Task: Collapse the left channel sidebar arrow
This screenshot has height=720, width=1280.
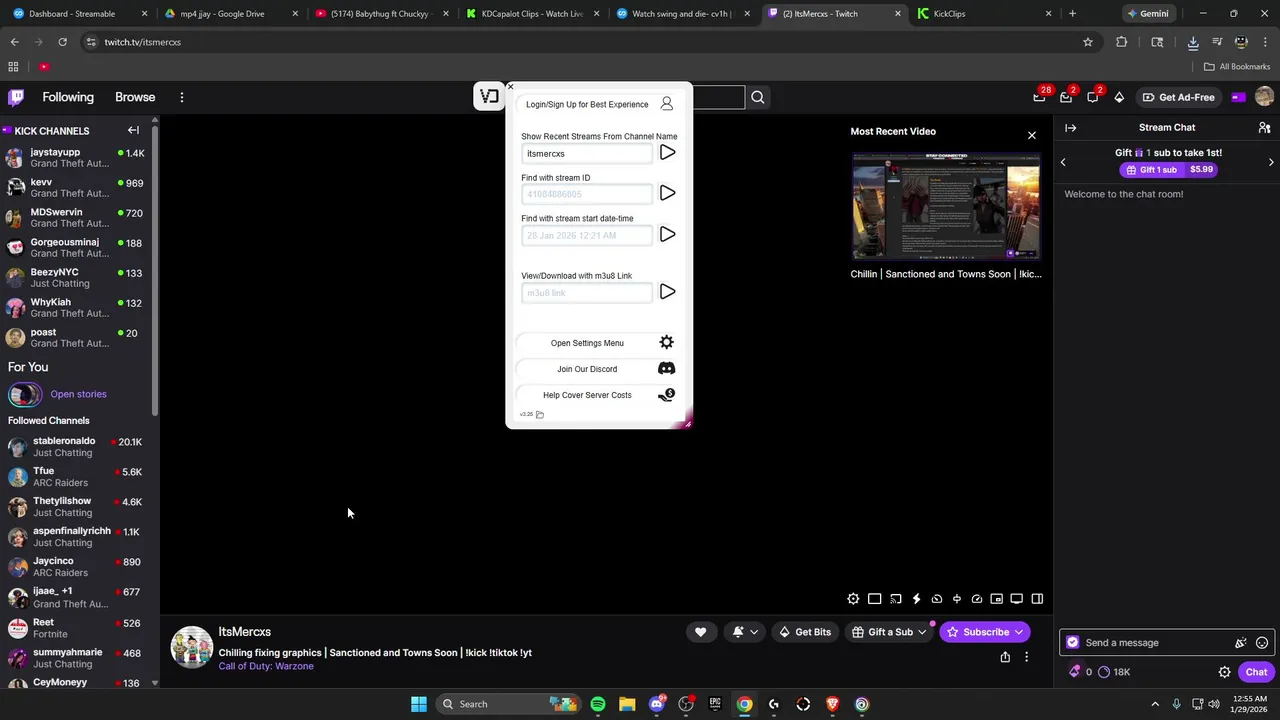Action: pos(133,130)
